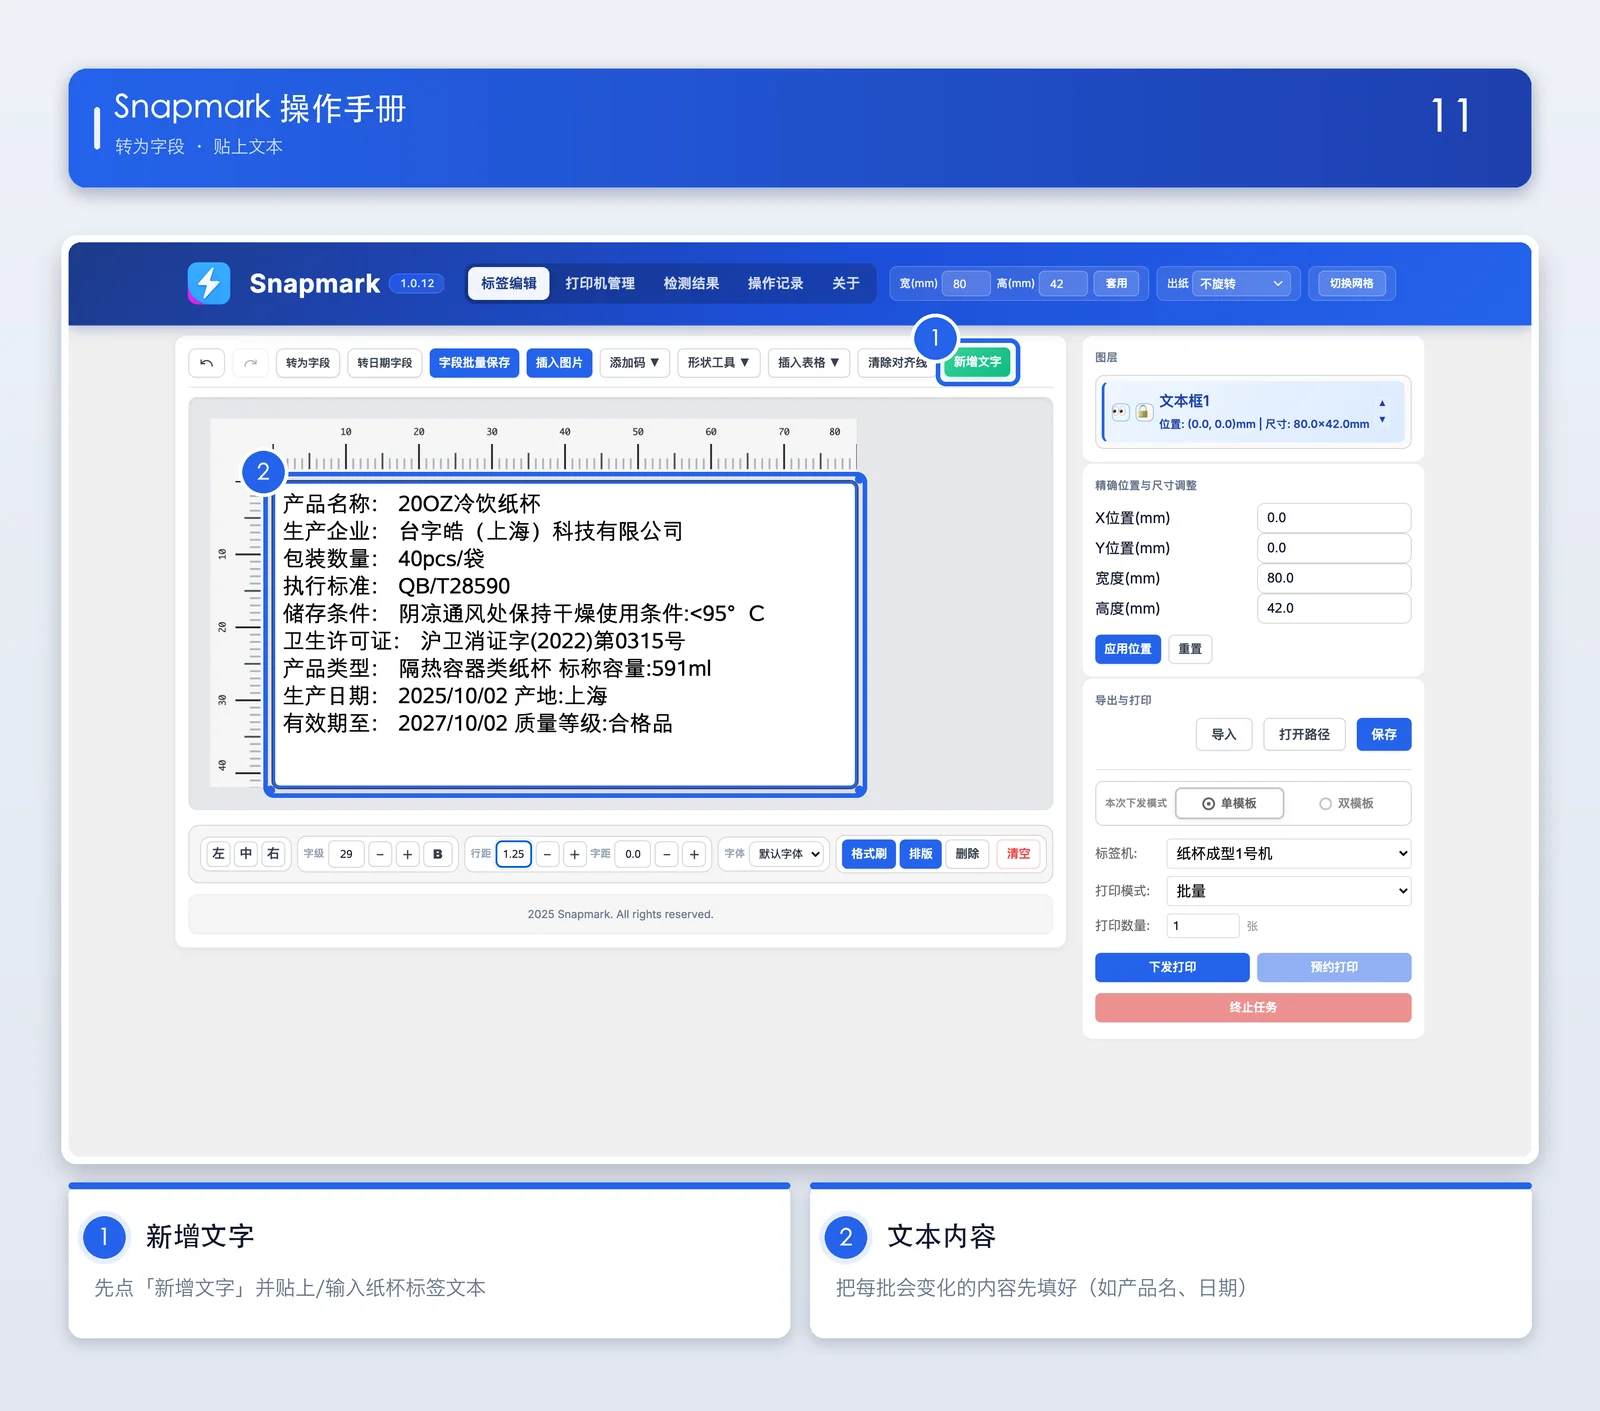Click the 排版 layout button

(x=921, y=854)
